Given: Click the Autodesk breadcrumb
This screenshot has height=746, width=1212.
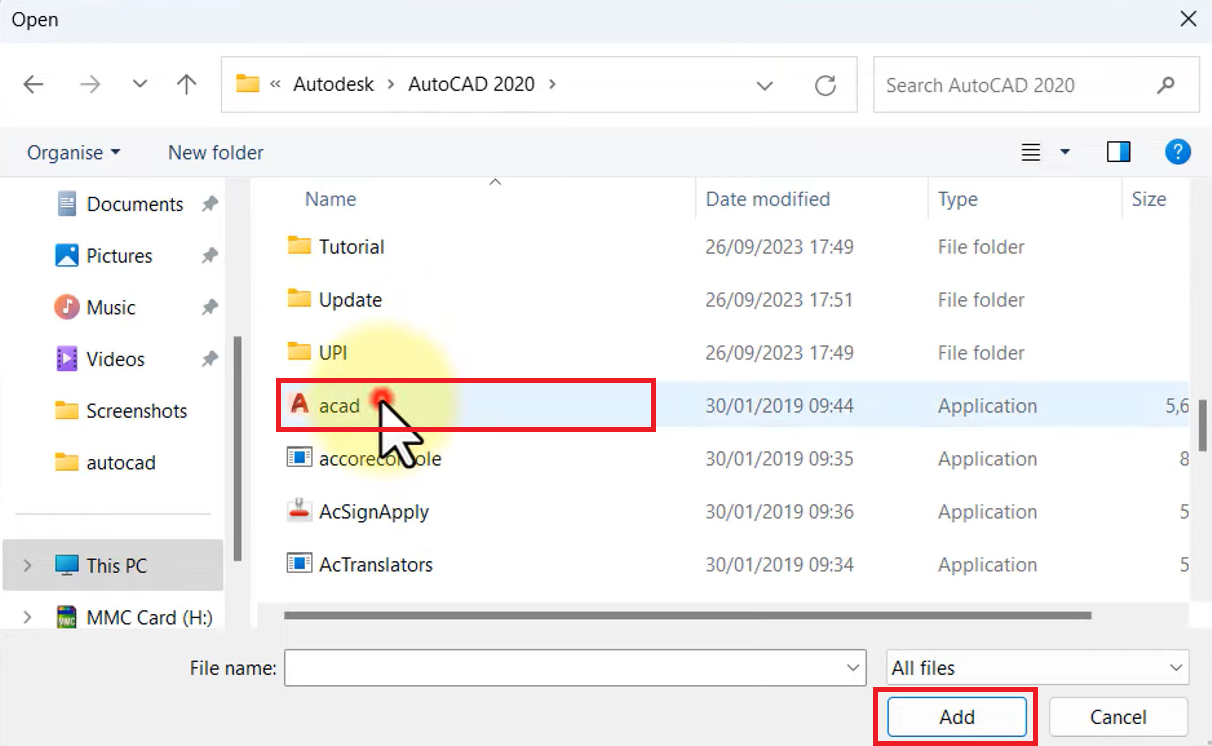Looking at the screenshot, I should [x=333, y=85].
